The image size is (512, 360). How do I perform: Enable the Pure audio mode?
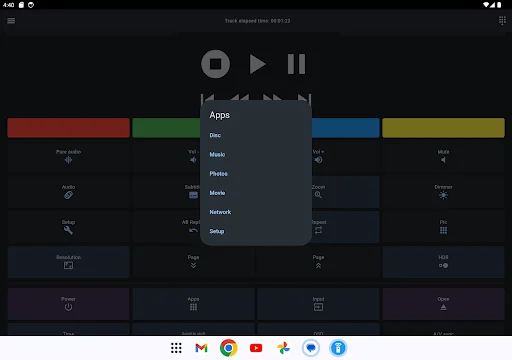pyautogui.click(x=68, y=156)
